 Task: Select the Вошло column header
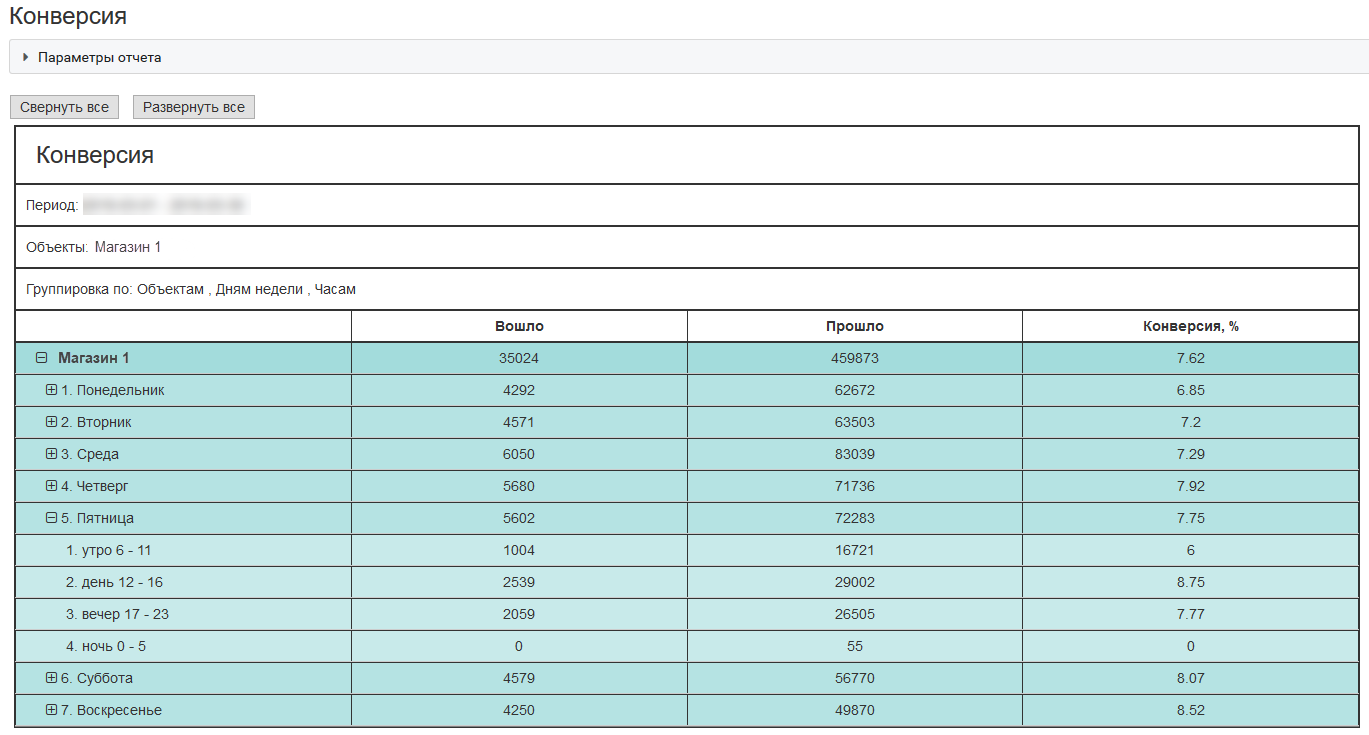pyautogui.click(x=519, y=326)
